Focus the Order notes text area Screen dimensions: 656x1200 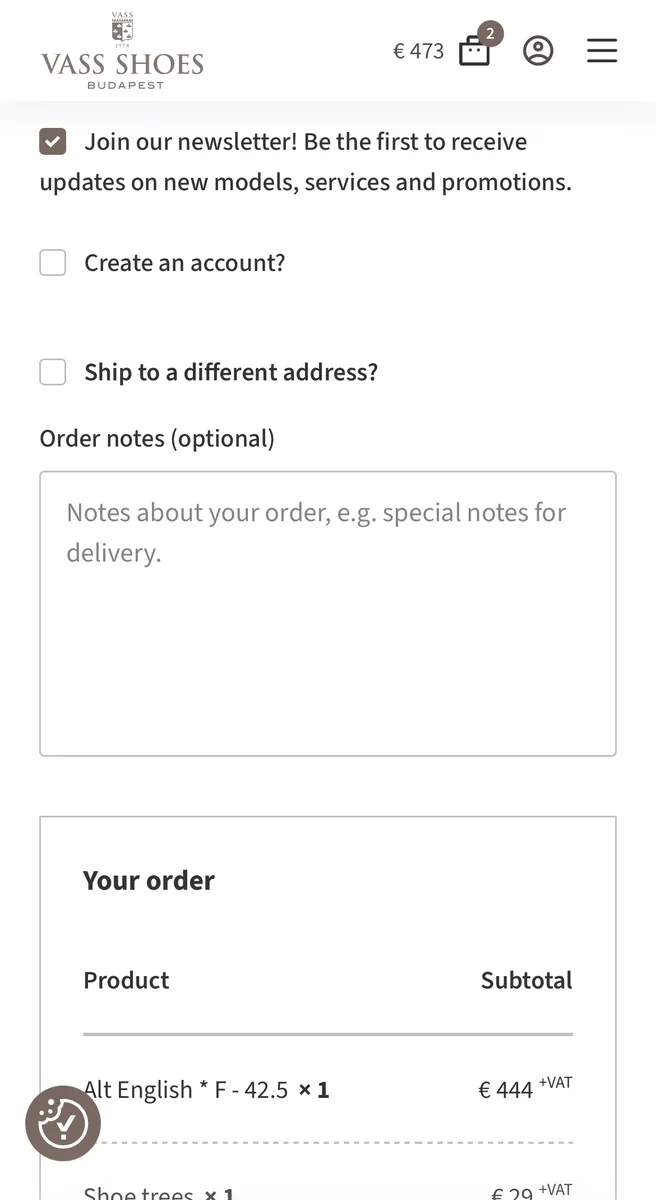pyautogui.click(x=328, y=613)
